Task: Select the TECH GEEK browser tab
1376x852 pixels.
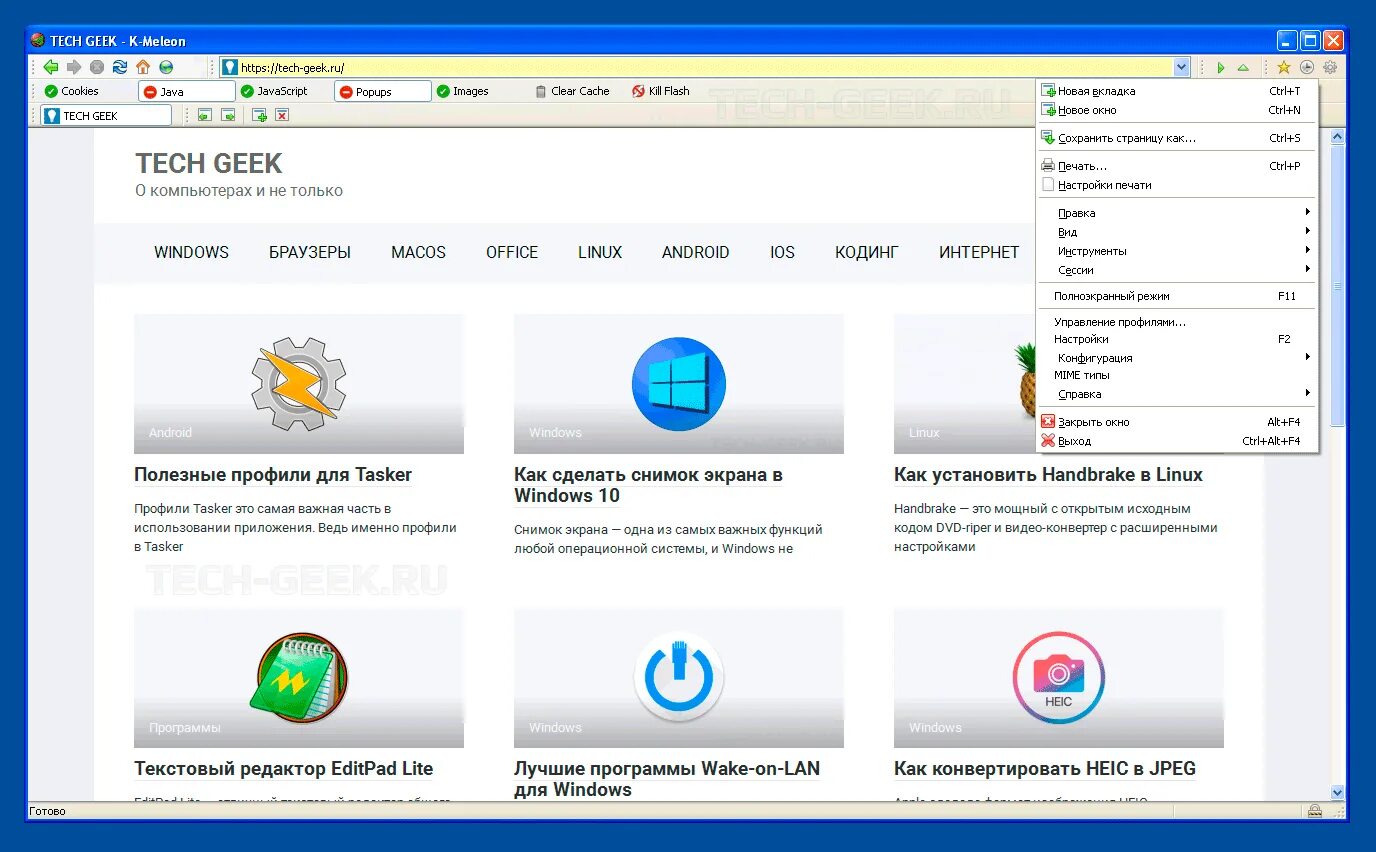Action: 106,116
